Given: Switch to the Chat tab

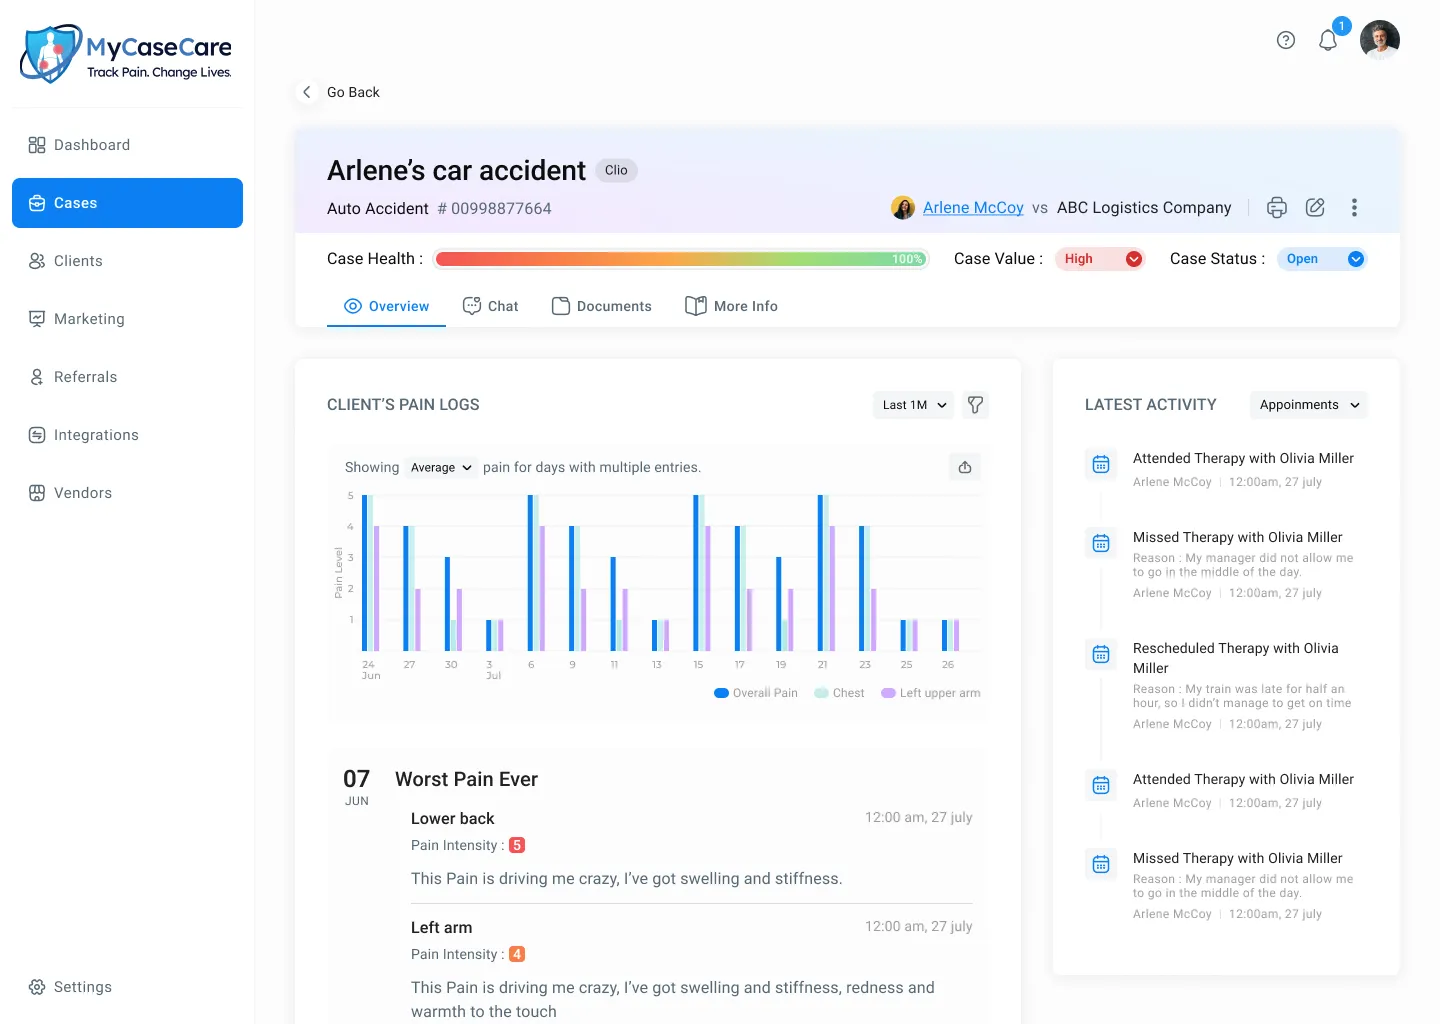Looking at the screenshot, I should (x=490, y=306).
